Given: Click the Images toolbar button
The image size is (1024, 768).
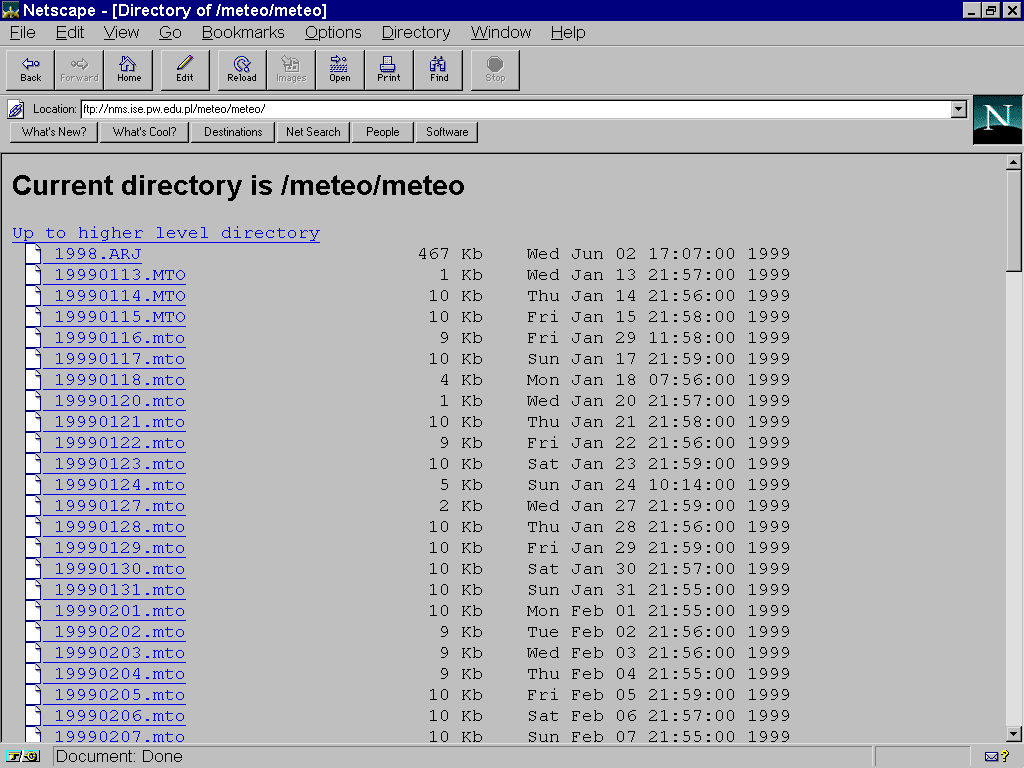Looking at the screenshot, I should coord(291,69).
